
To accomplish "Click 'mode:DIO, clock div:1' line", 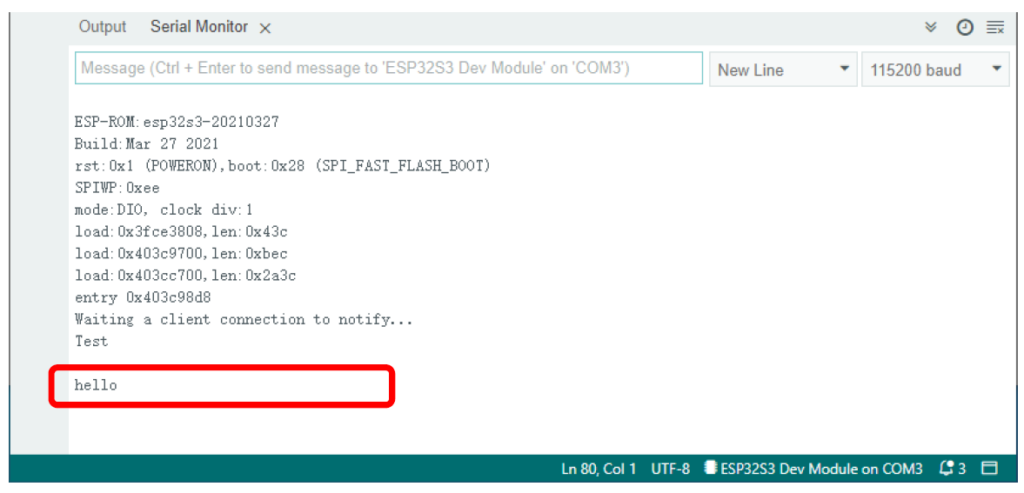I will click(x=164, y=210).
